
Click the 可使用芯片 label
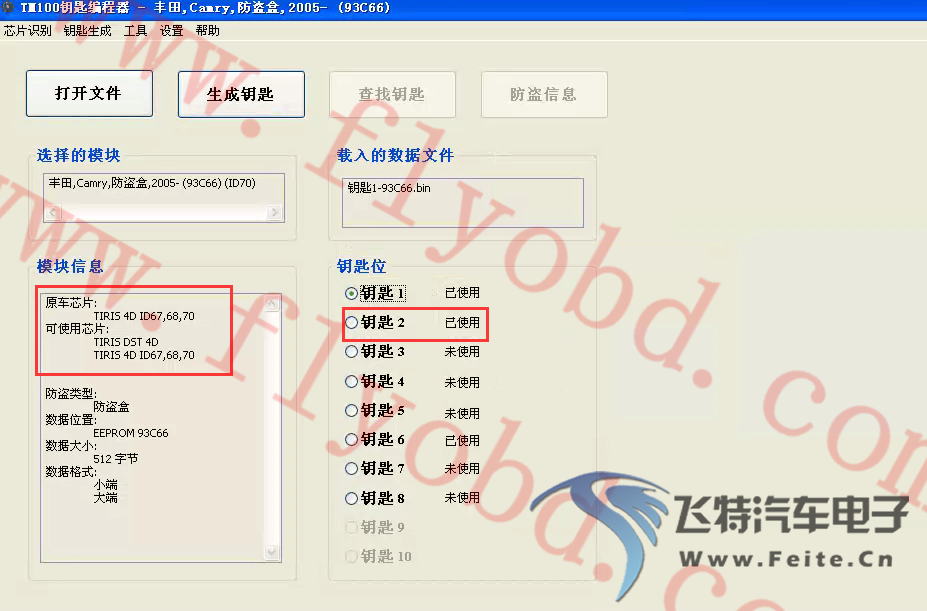coord(77,329)
